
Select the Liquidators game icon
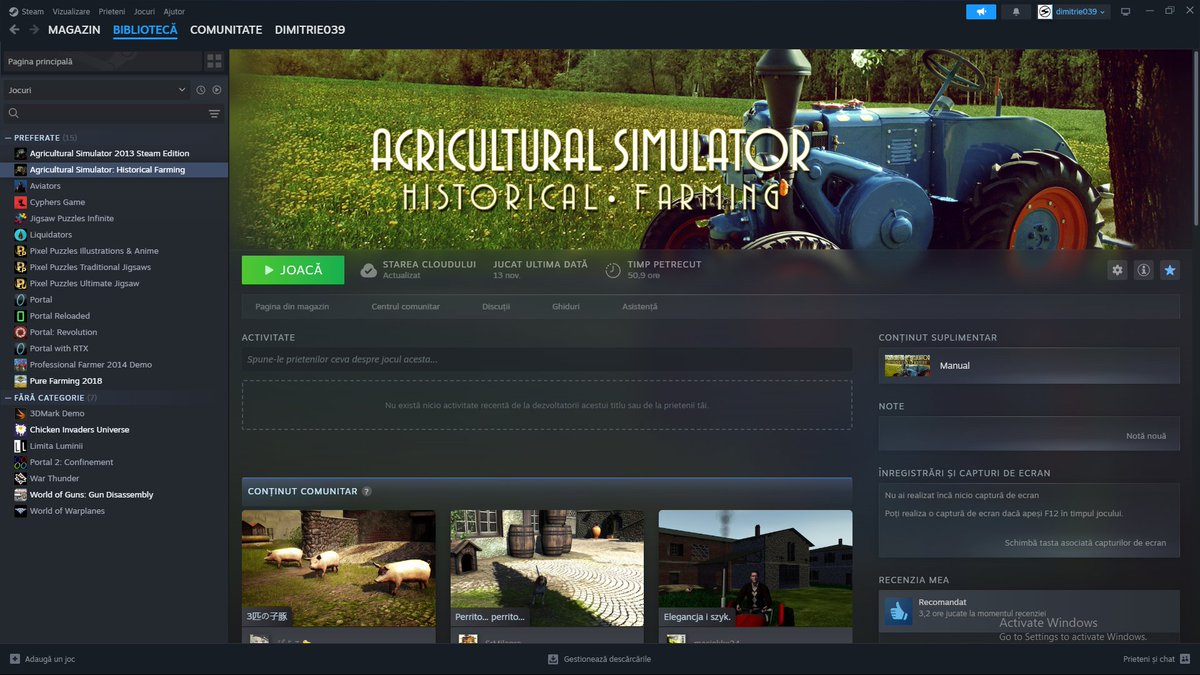coord(21,235)
